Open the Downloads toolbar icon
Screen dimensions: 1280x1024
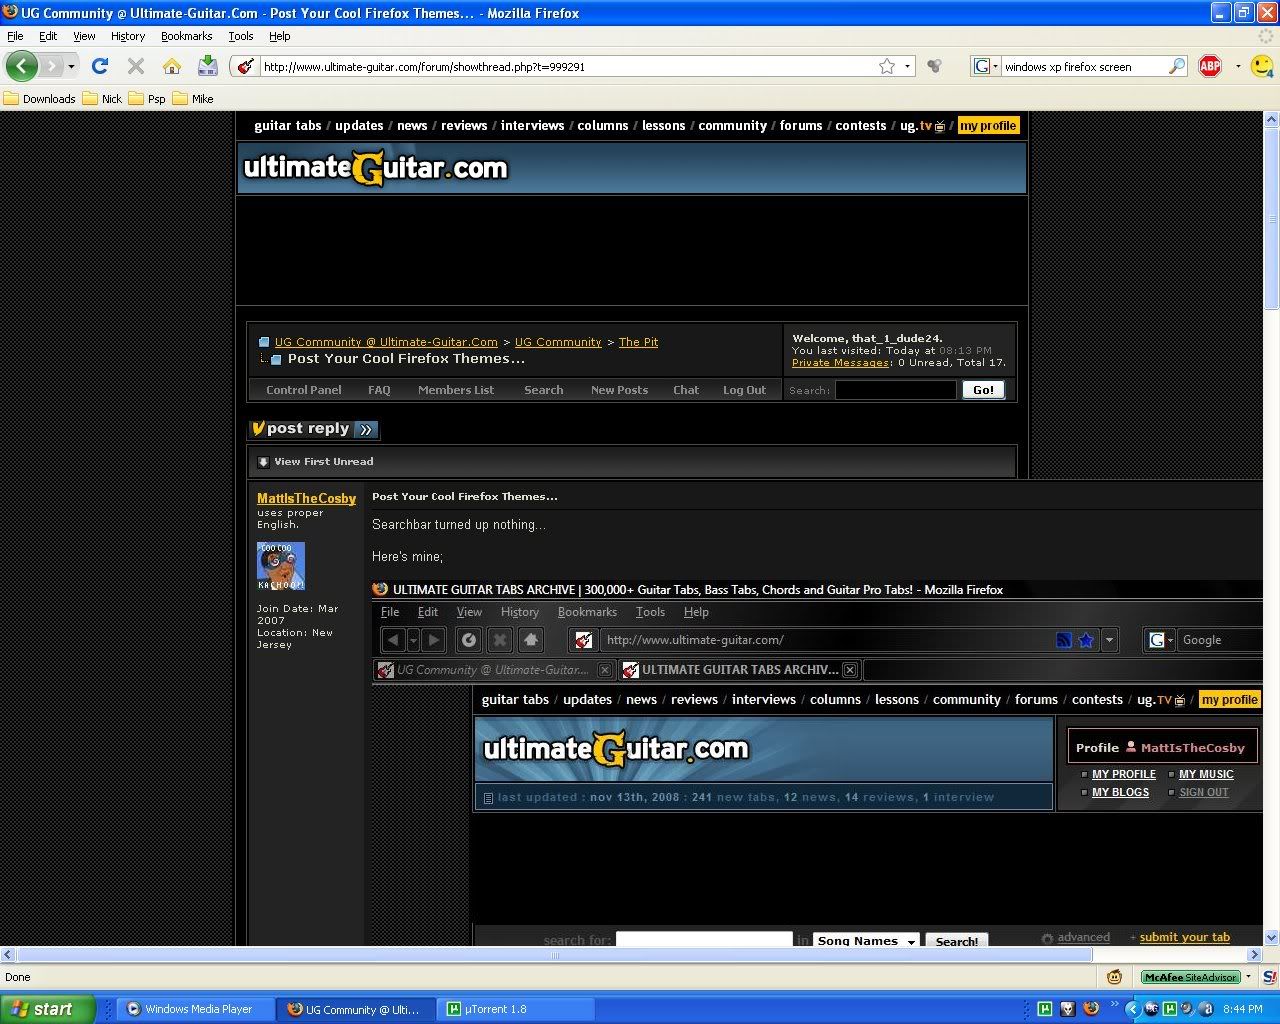point(207,66)
